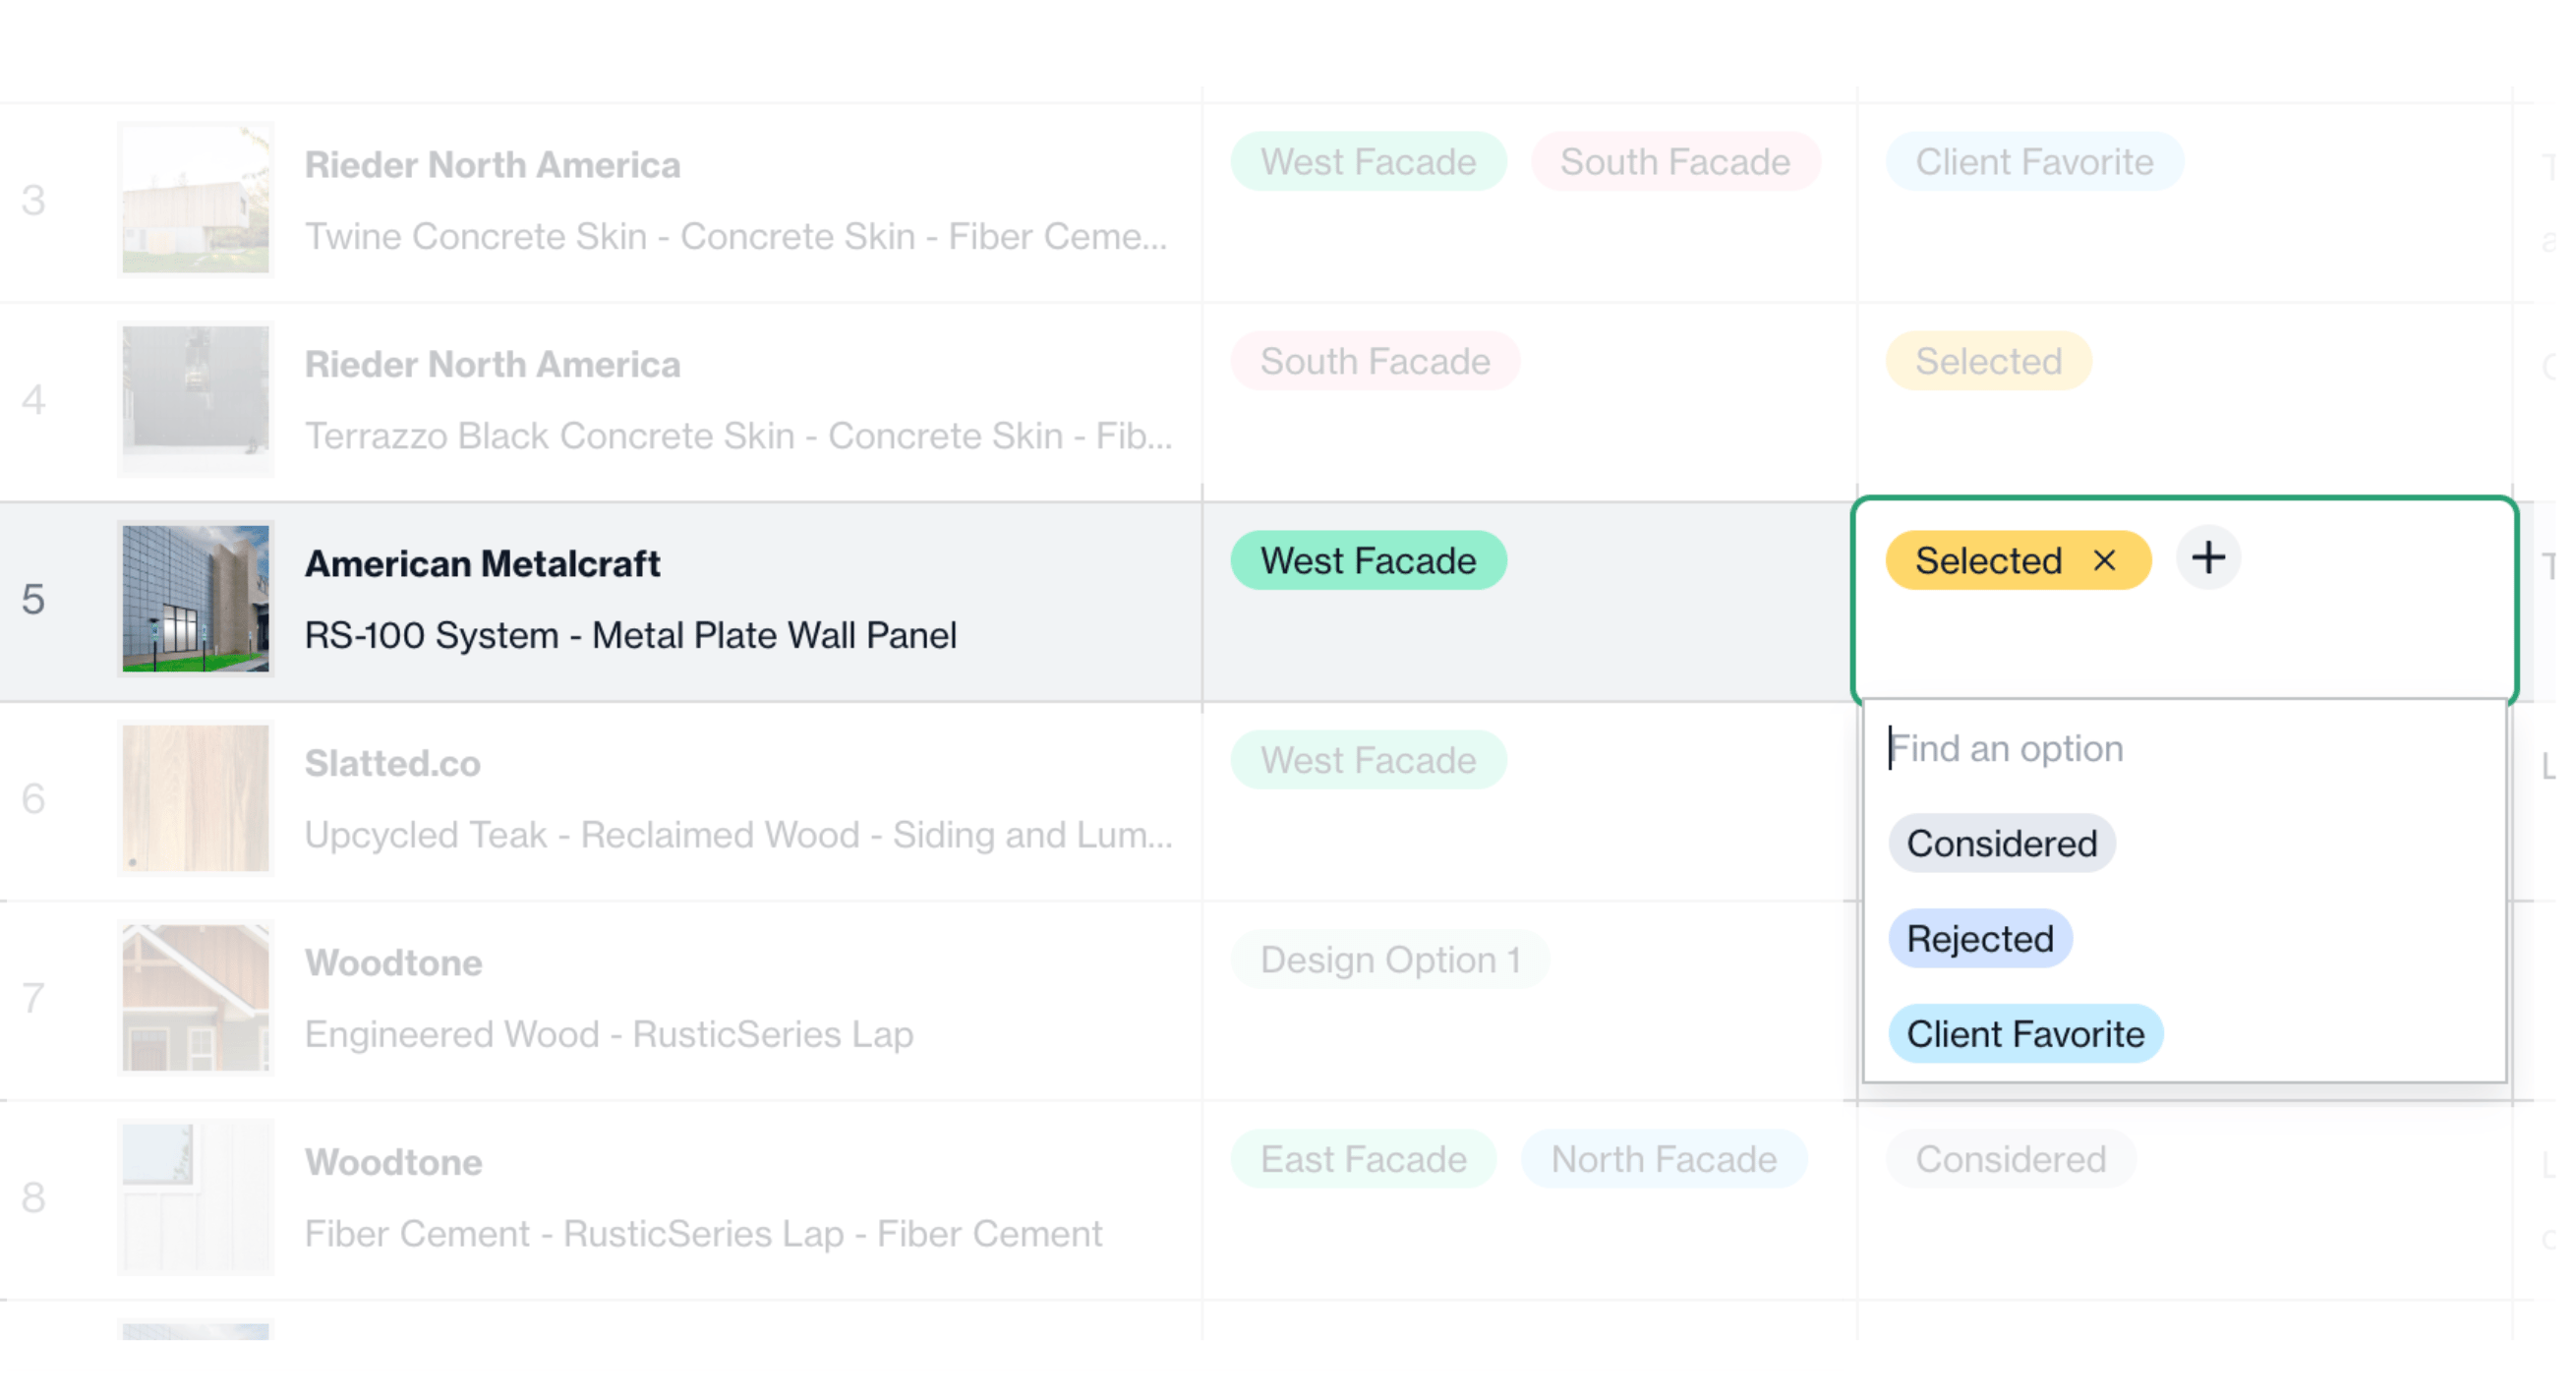Click the South Facade tag in row 4
The image size is (2576, 1398).
[1375, 362]
